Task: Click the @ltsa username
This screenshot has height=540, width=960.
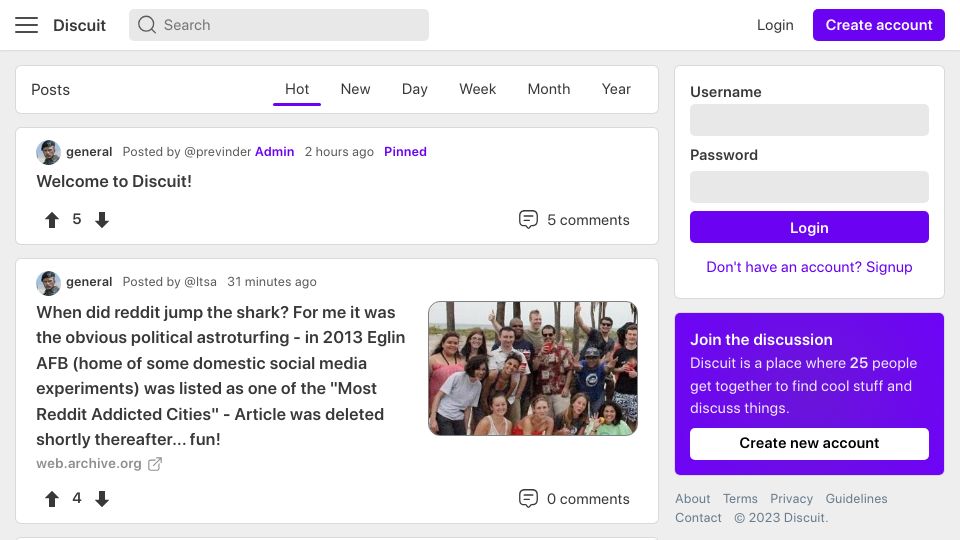Action: tap(200, 282)
